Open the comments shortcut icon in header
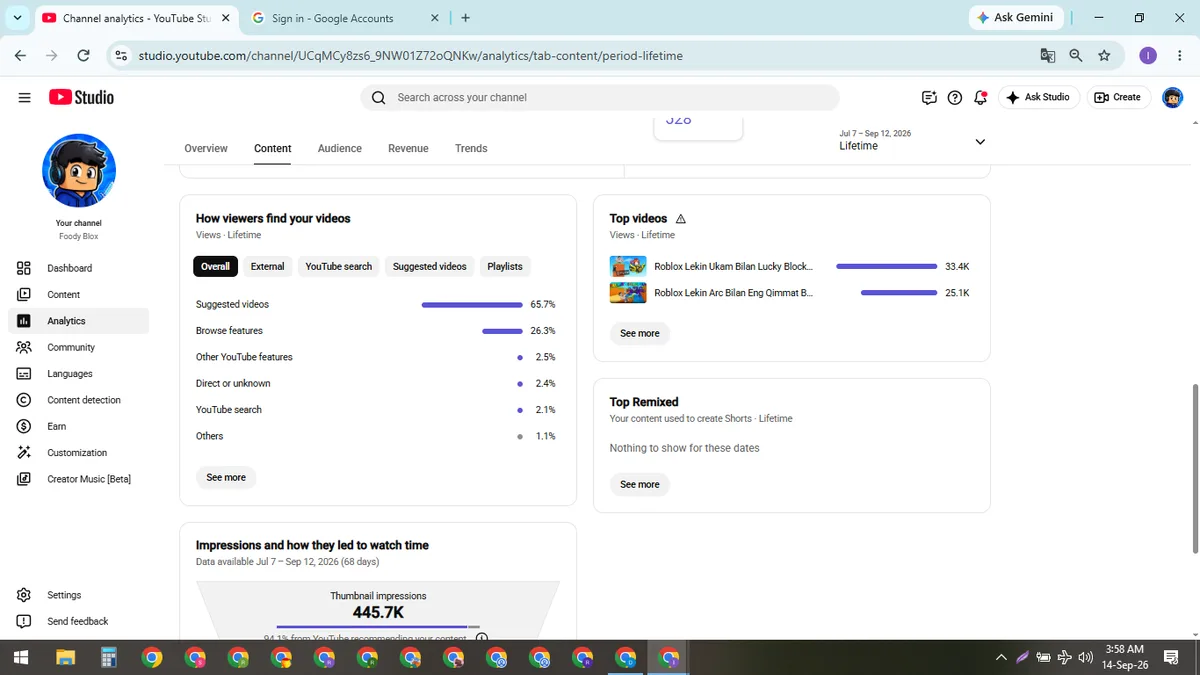The image size is (1200, 675). click(x=929, y=97)
